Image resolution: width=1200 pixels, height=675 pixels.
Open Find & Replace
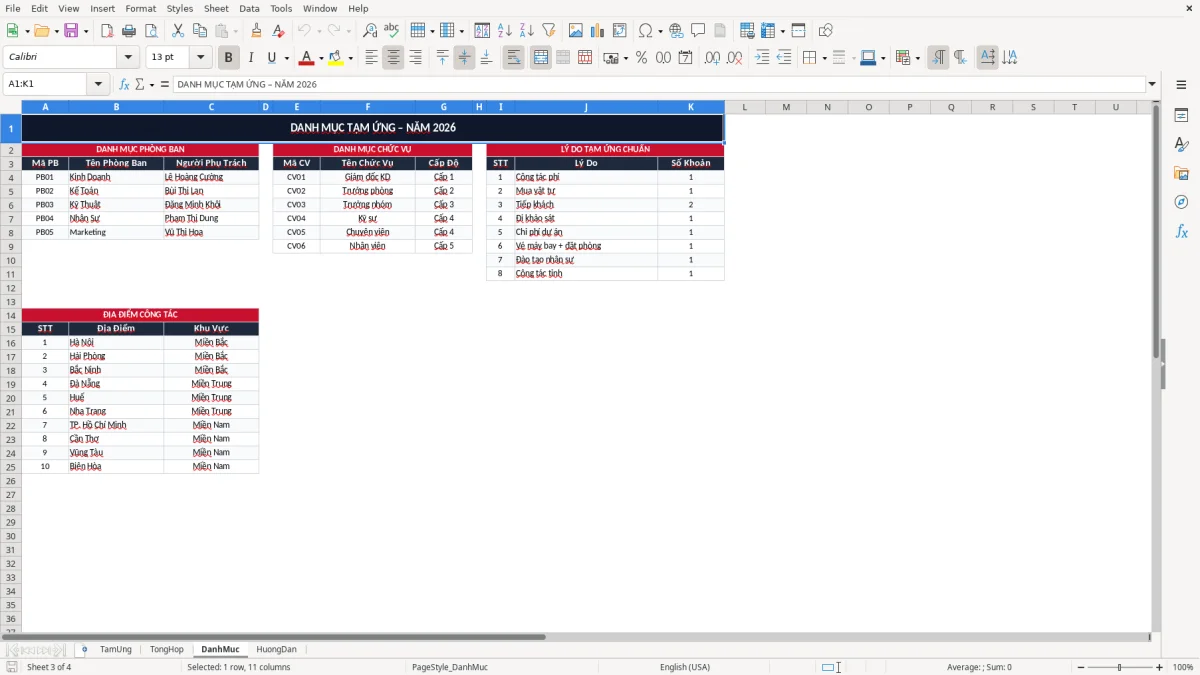370,31
